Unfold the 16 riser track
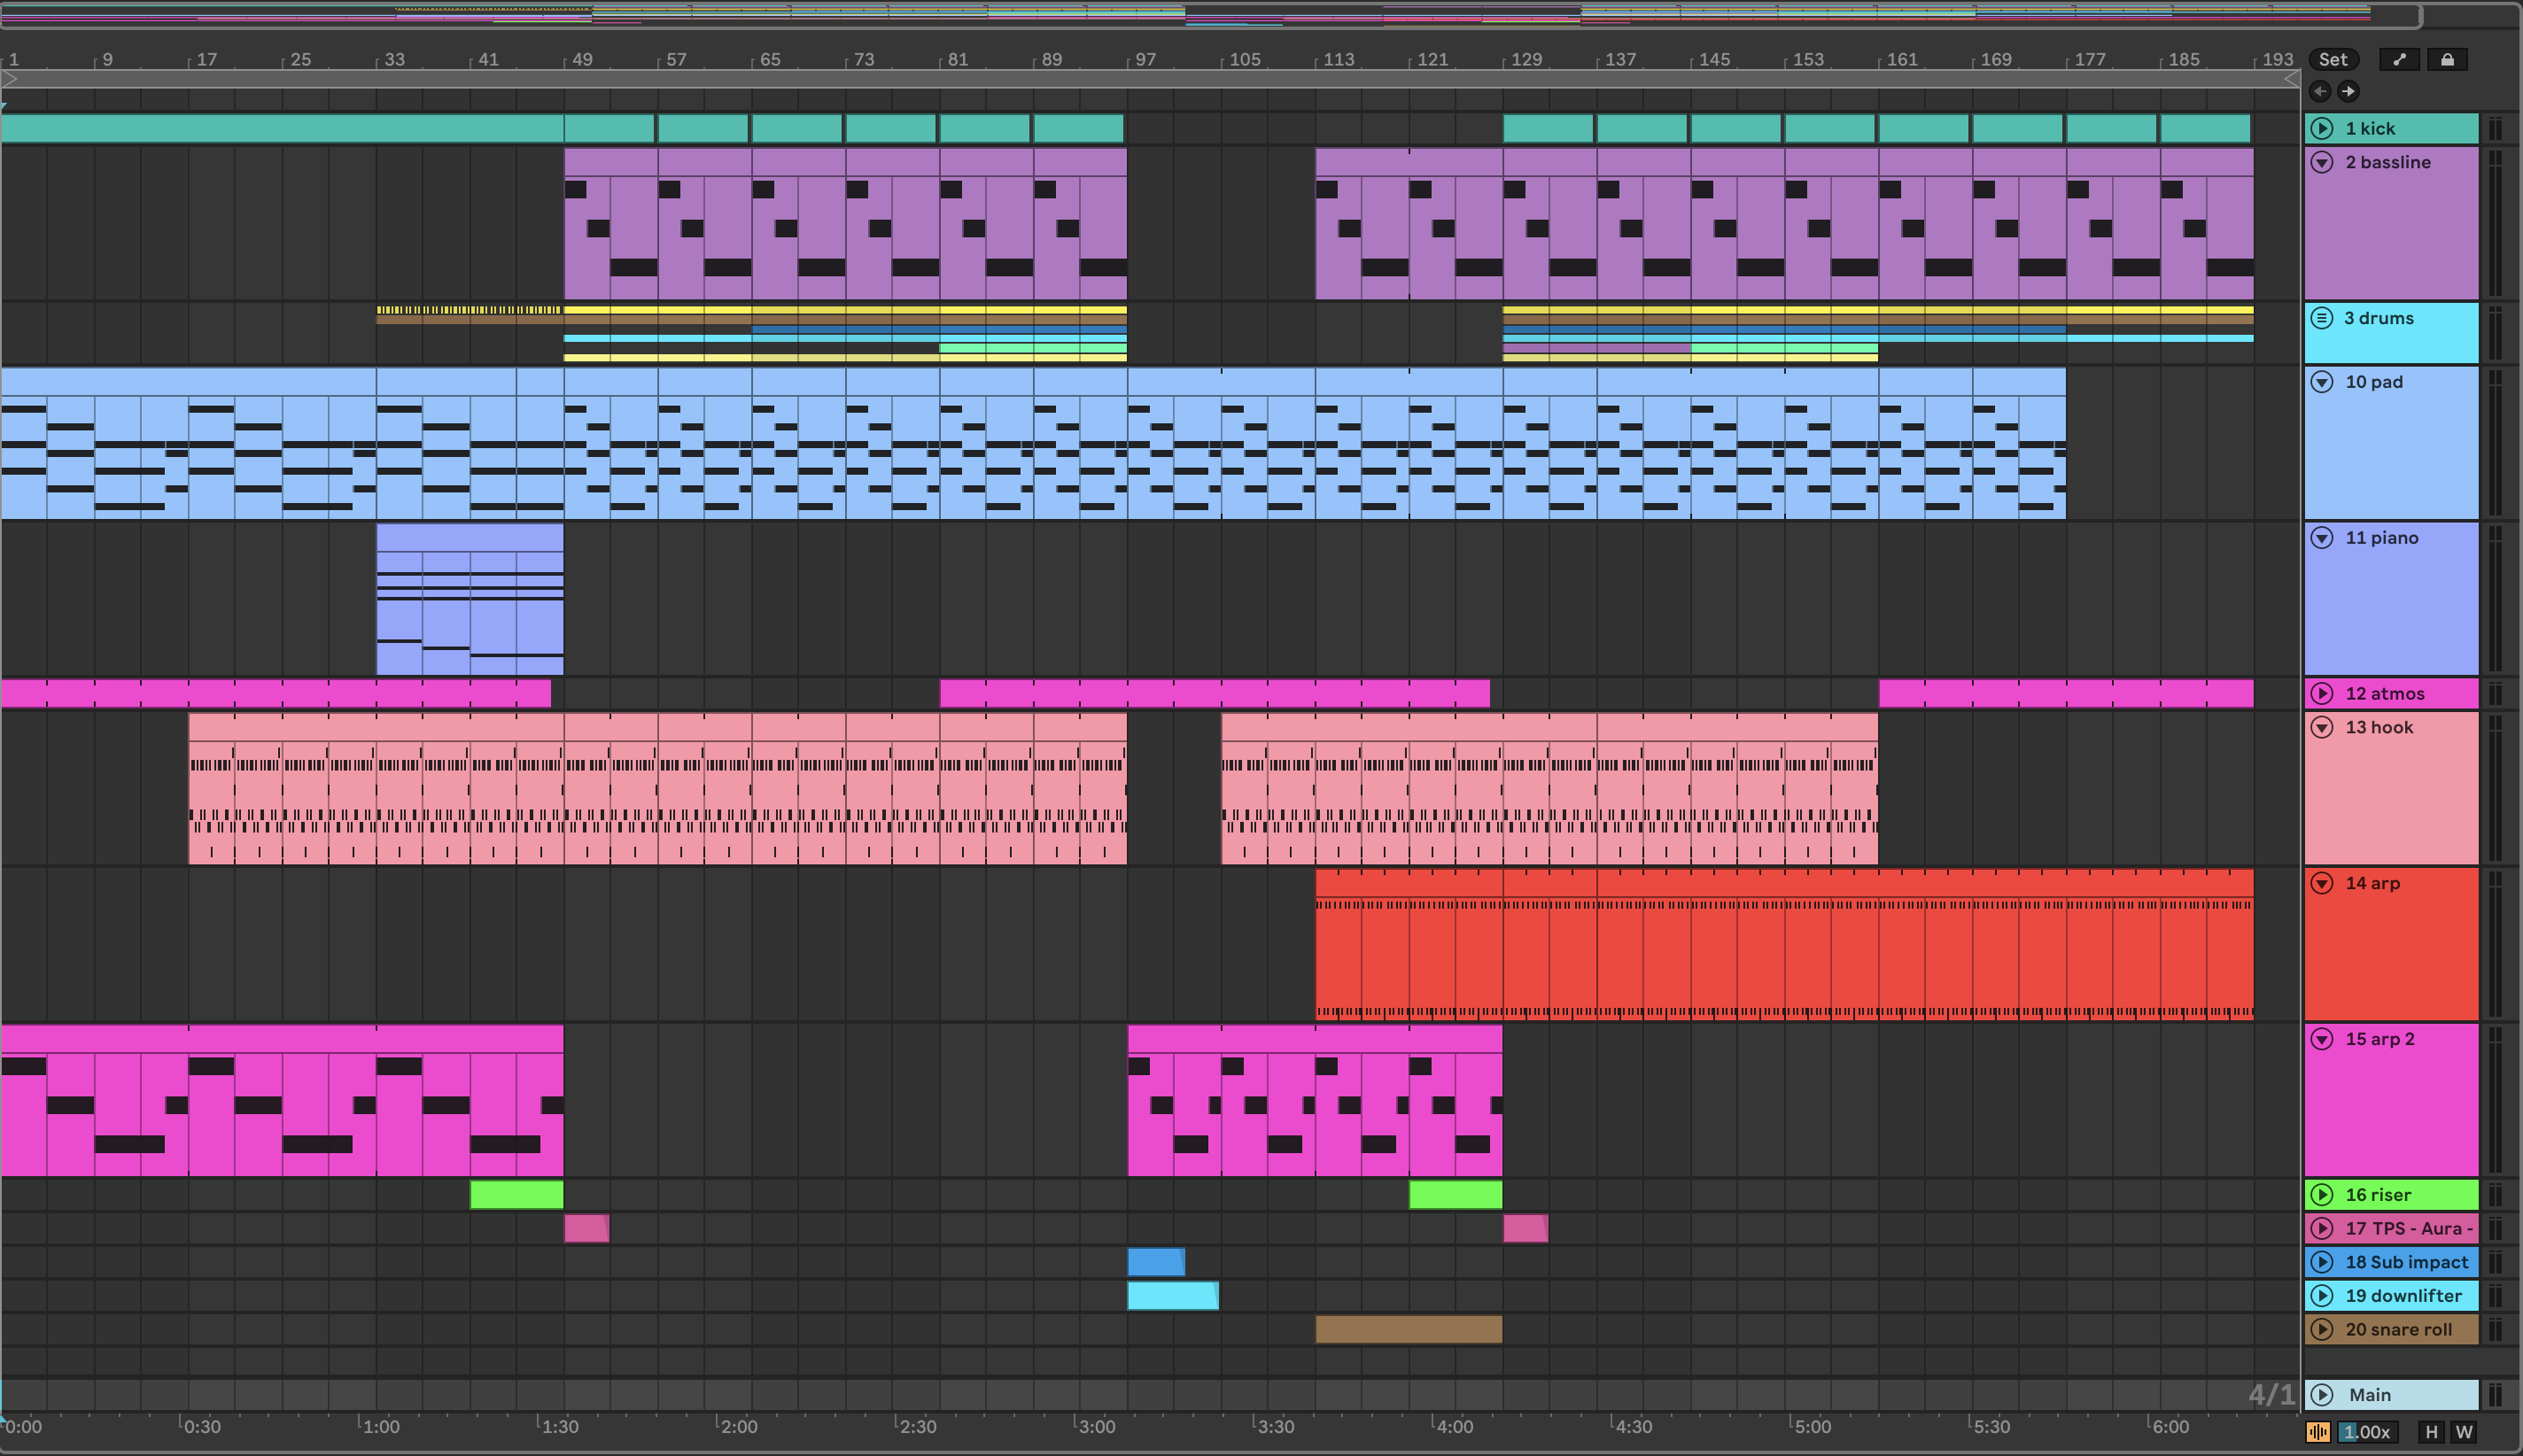Screen dimensions: 2523x1456 pyautogui.click(x=2322, y=1195)
